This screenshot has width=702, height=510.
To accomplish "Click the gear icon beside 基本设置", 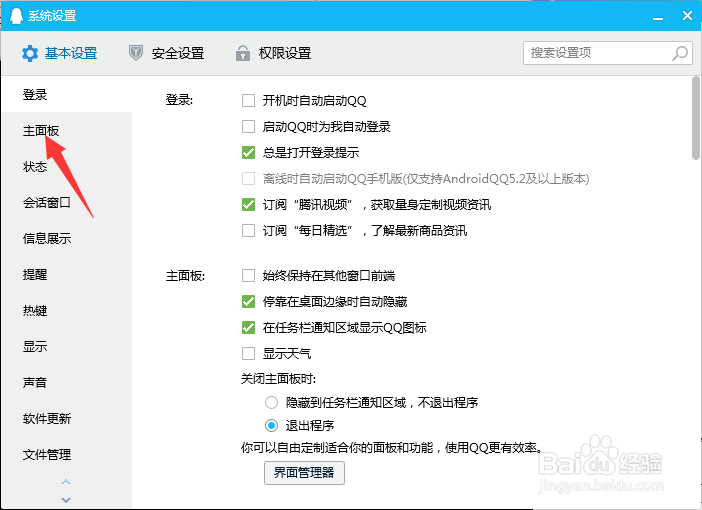I will pyautogui.click(x=30, y=53).
